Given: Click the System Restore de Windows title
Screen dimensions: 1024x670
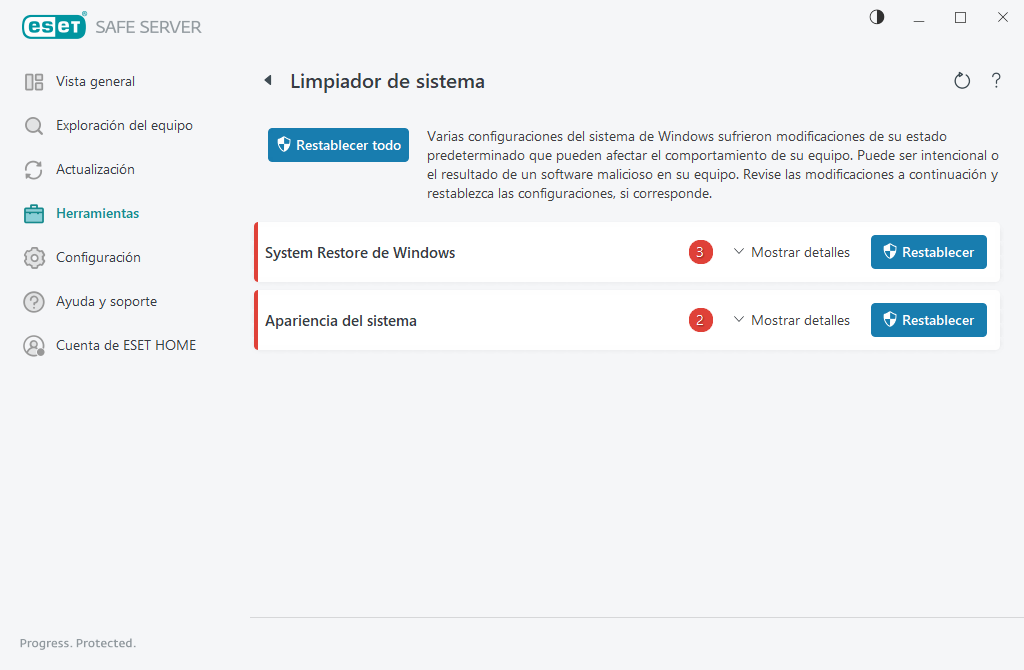Looking at the screenshot, I should (360, 253).
